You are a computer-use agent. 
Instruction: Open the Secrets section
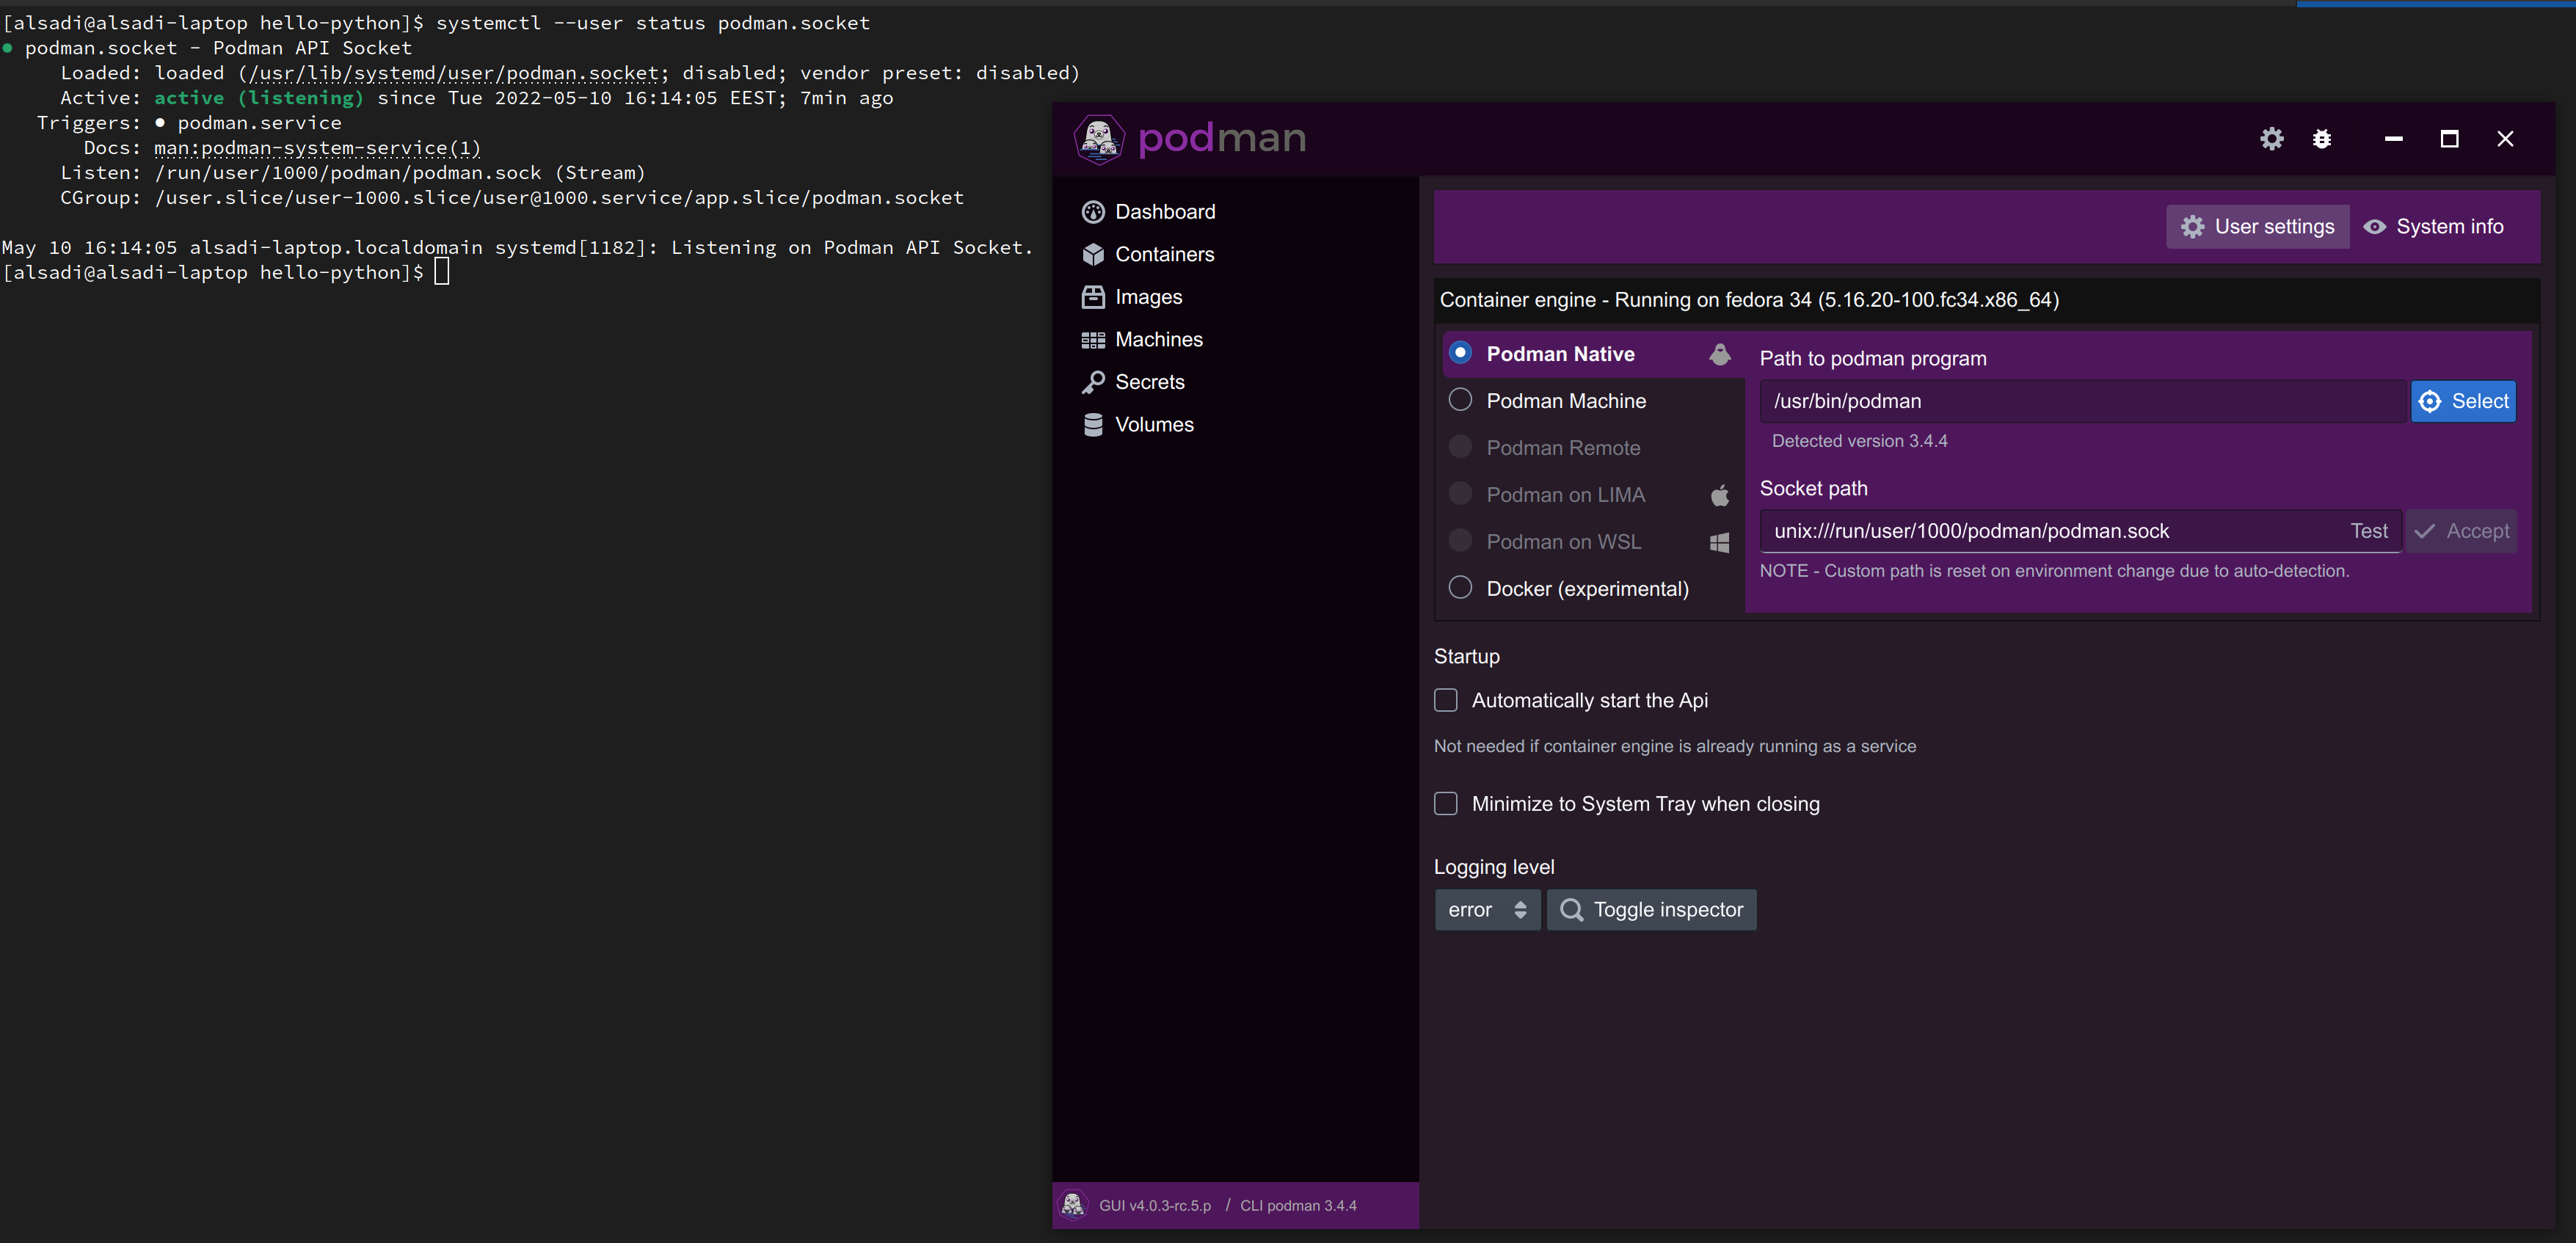click(x=1147, y=382)
